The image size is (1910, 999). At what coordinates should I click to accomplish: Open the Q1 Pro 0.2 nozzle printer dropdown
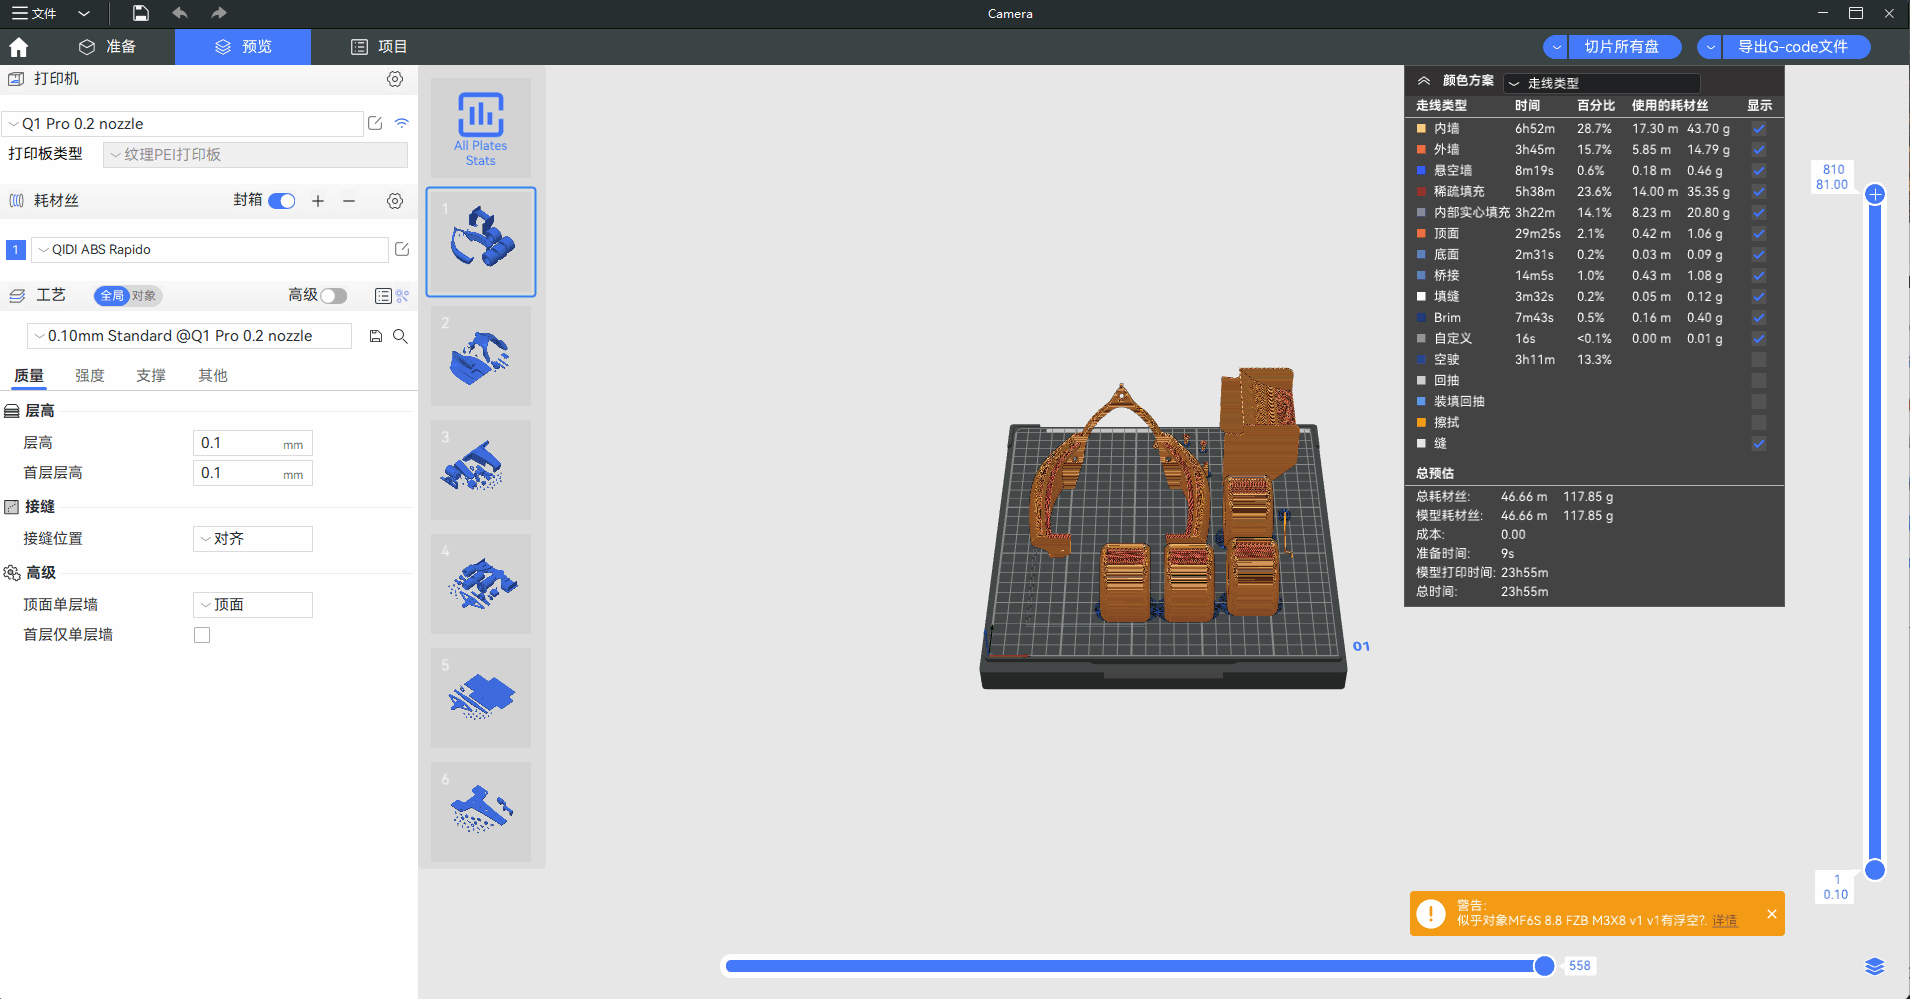coord(183,124)
